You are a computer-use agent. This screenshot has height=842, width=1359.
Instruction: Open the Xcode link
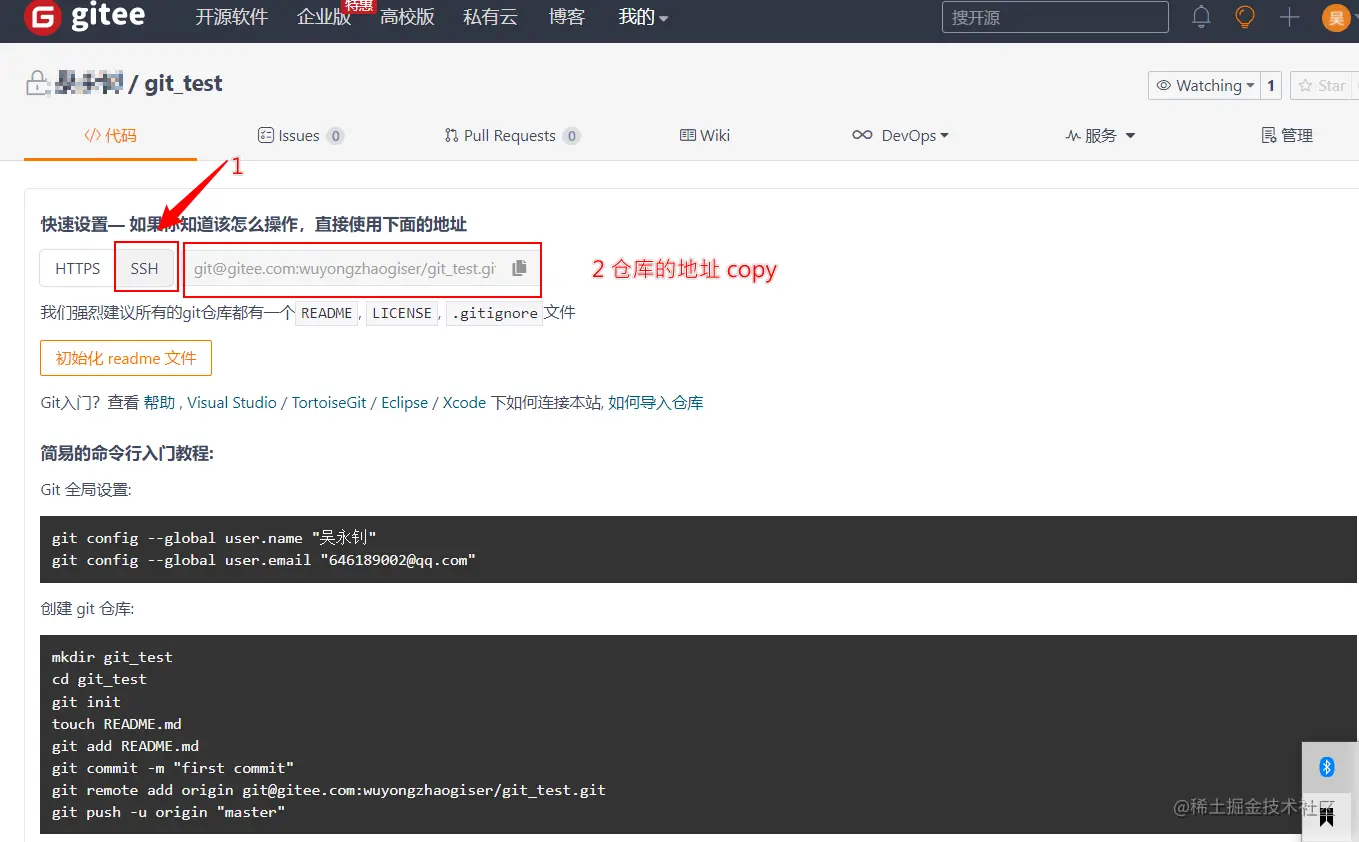464,402
